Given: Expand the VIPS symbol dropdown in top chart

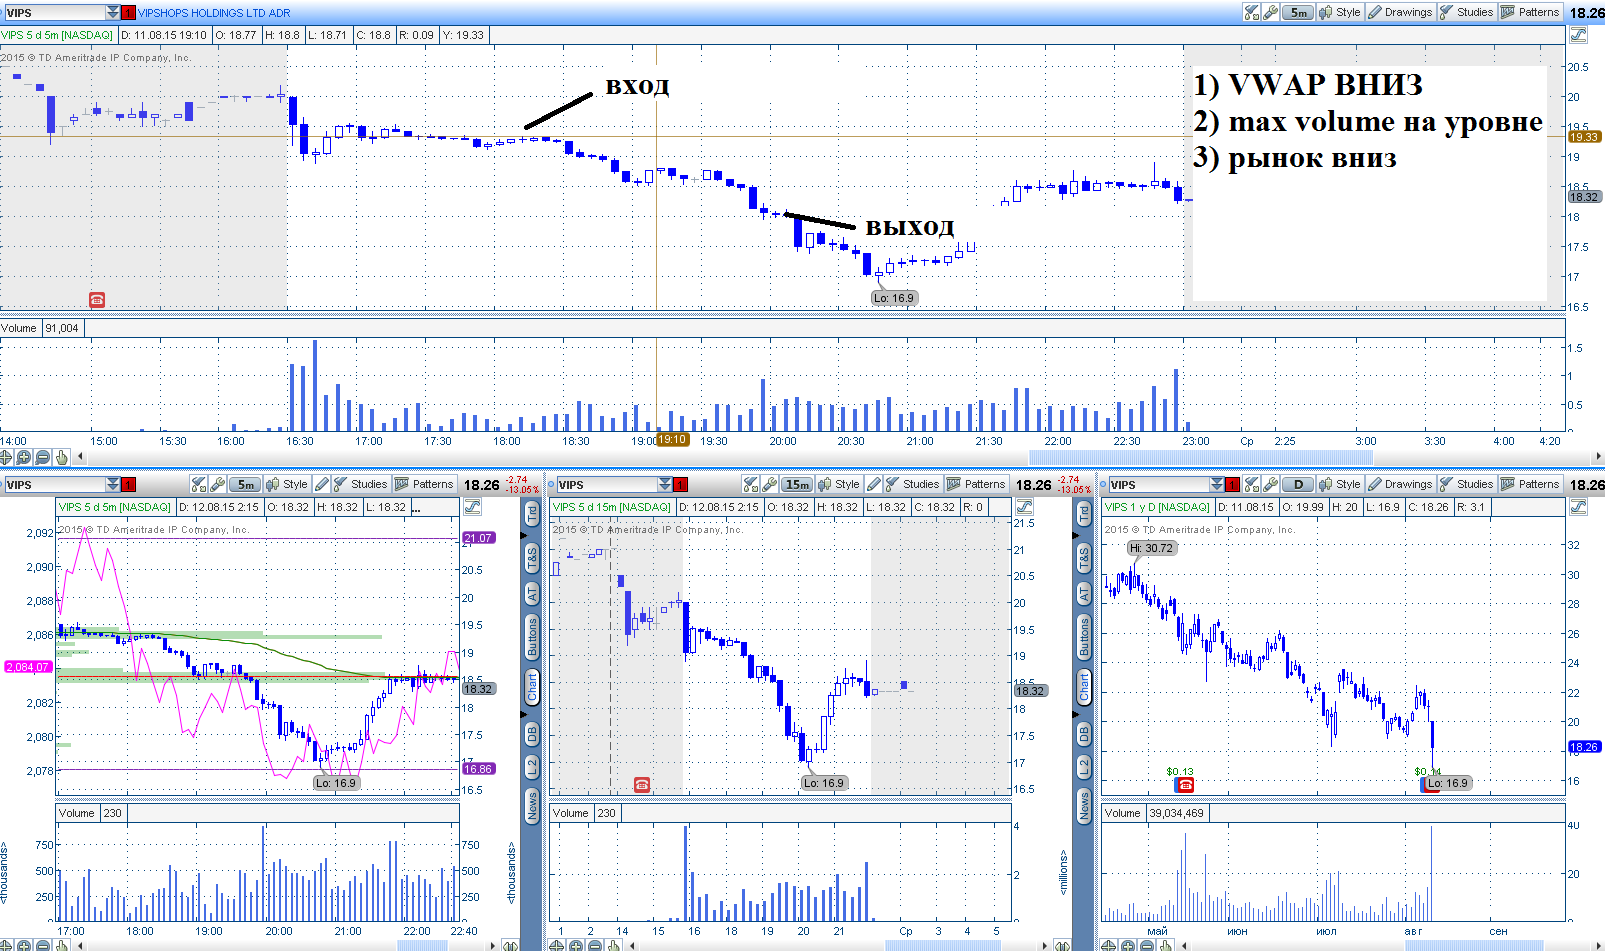Looking at the screenshot, I should tap(112, 13).
